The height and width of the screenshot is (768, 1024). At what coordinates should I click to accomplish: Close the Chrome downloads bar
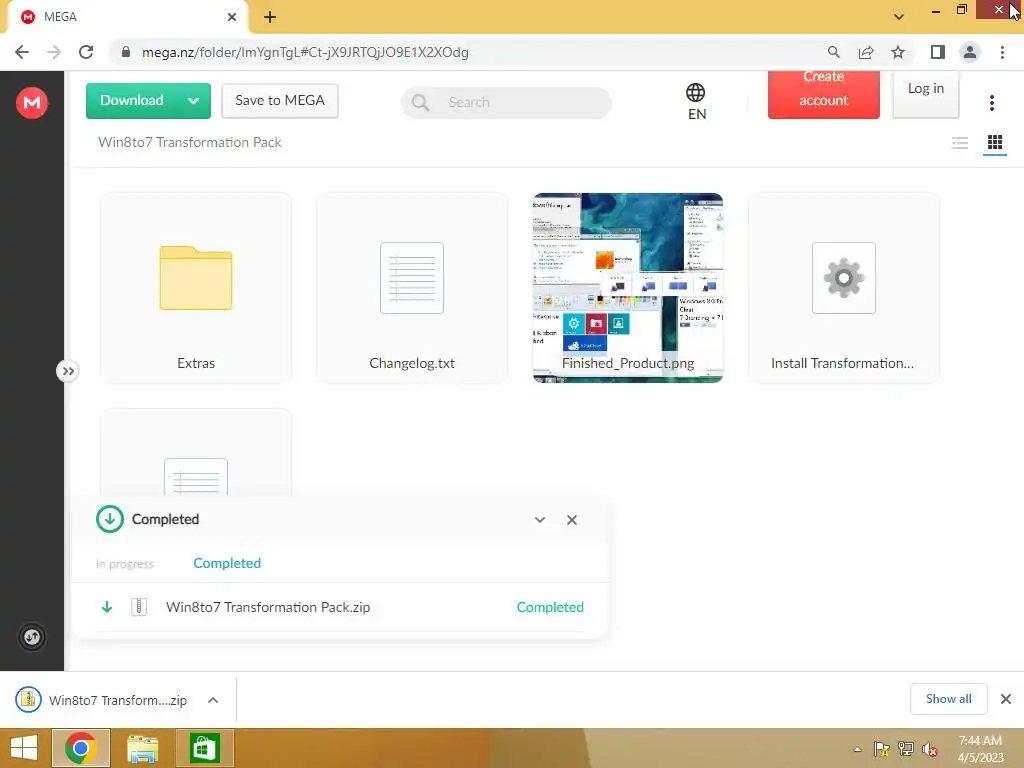click(1006, 699)
